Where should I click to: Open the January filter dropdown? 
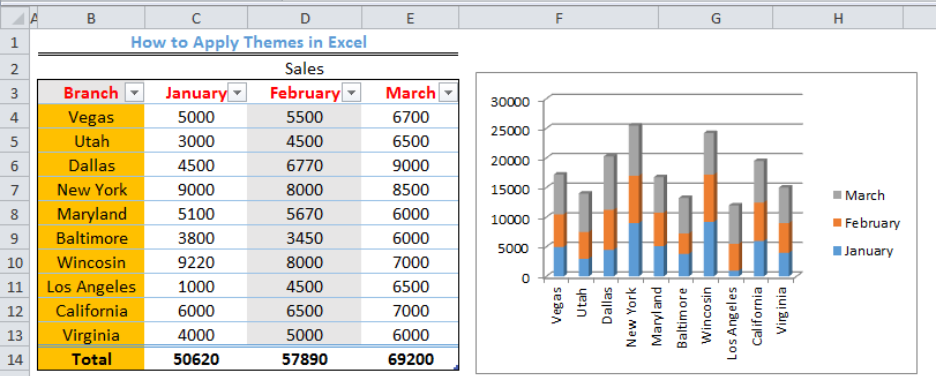237,93
